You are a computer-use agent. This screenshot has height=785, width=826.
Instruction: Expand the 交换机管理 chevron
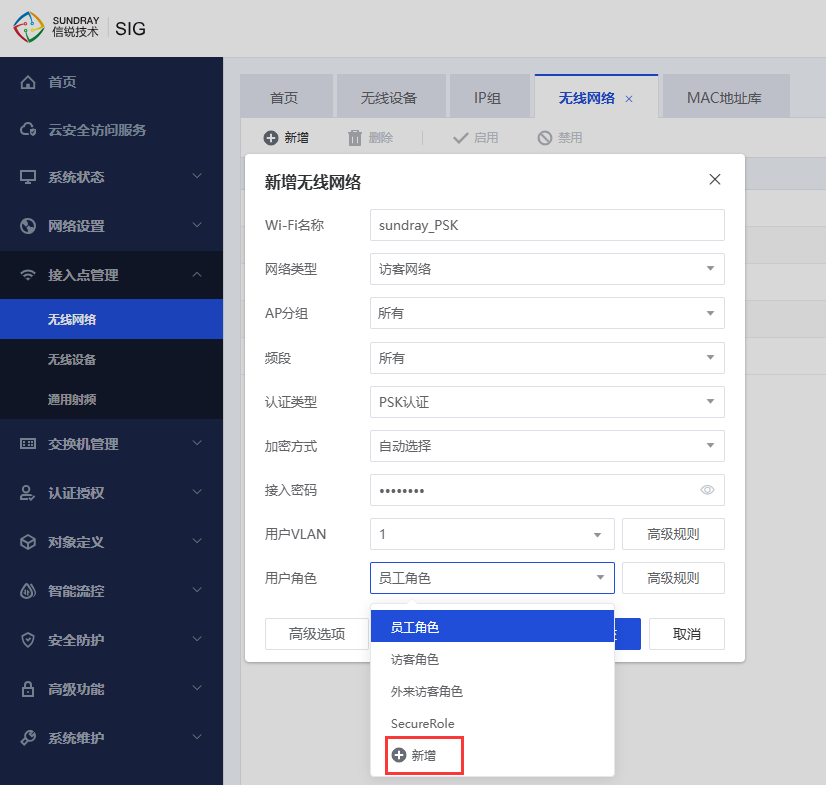[x=197, y=443]
